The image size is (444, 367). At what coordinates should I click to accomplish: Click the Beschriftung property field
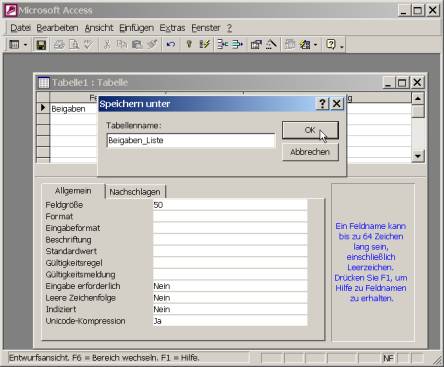point(230,240)
